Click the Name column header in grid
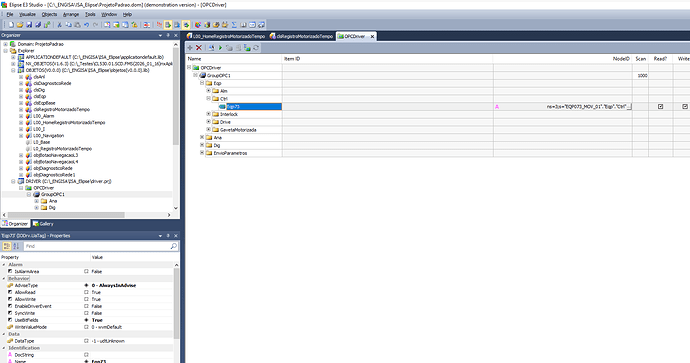Screen dimensions: 690x363 coord(234,59)
